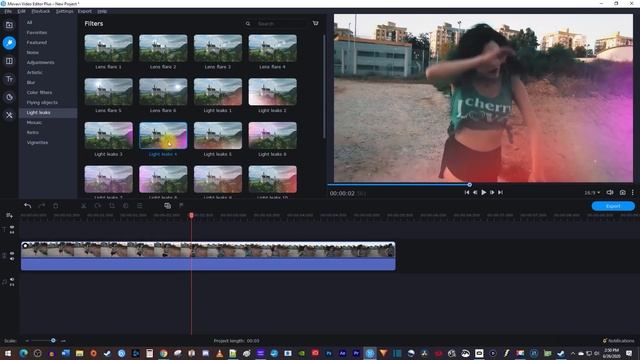
Task: Open the Transitions tab
Action: (x=9, y=61)
